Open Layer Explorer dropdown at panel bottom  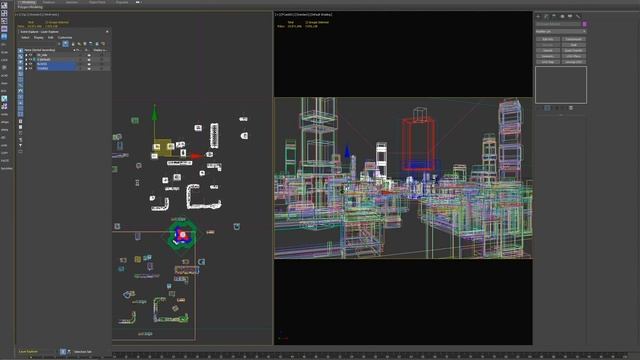pyautogui.click(x=38, y=351)
